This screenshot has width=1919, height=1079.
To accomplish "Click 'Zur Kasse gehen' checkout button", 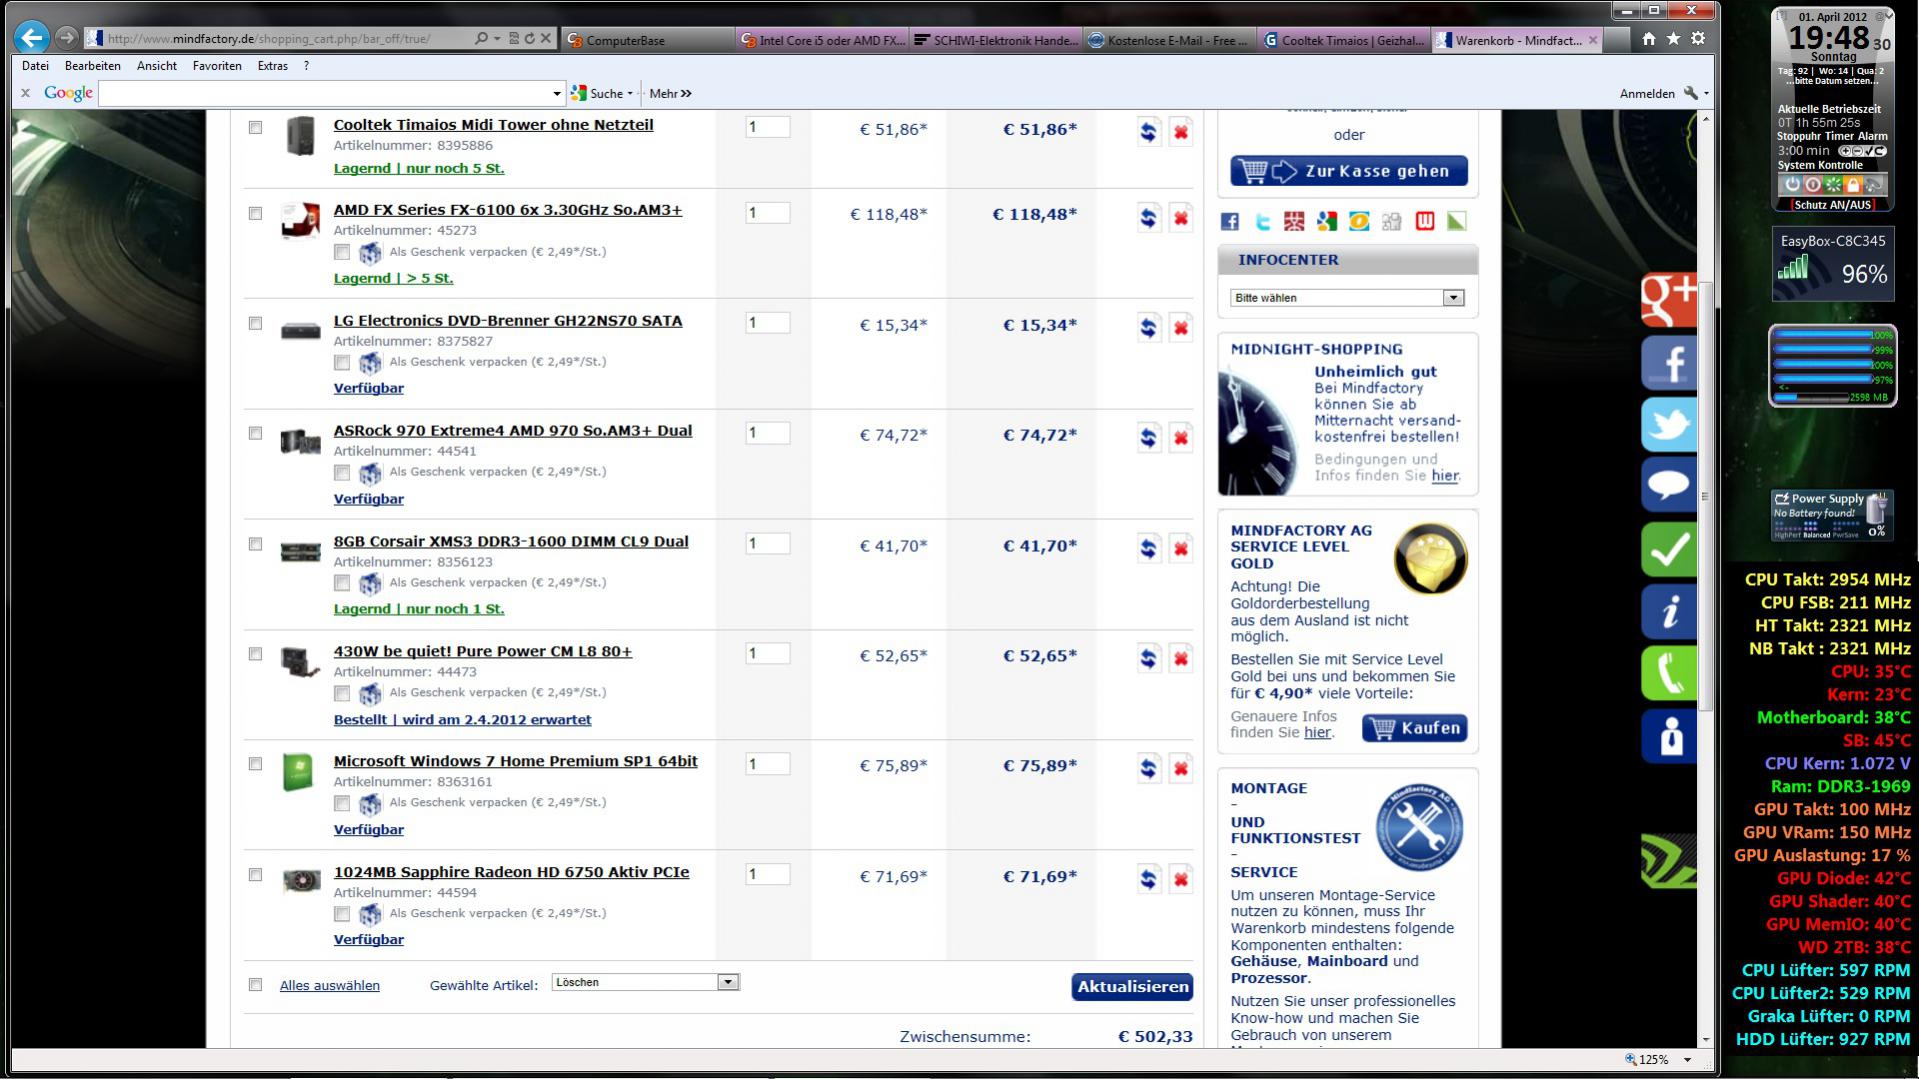I will click(1349, 171).
